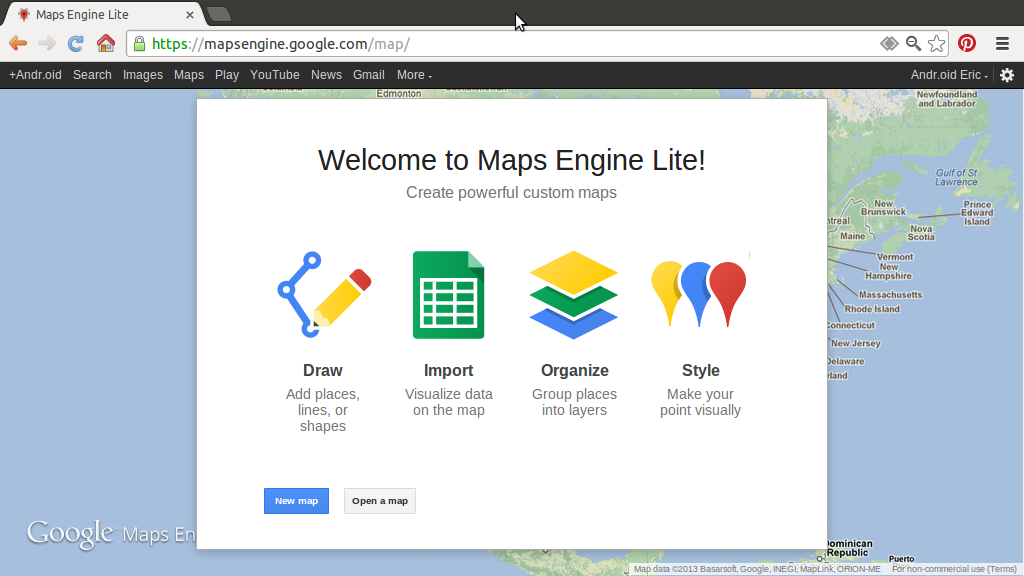Open the browser menu button

point(1001,43)
